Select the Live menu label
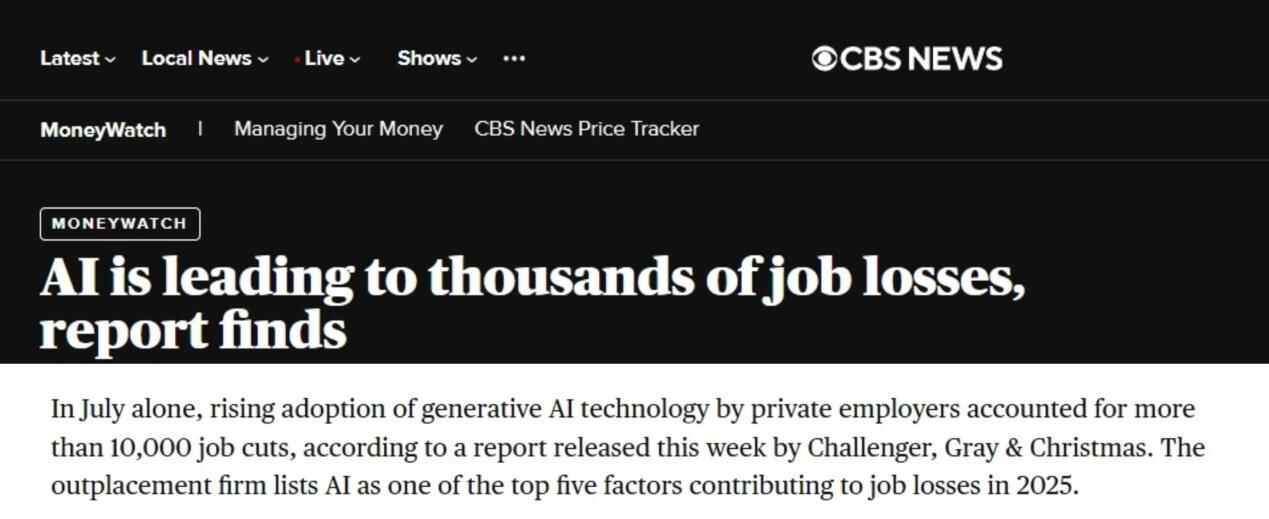 324,59
